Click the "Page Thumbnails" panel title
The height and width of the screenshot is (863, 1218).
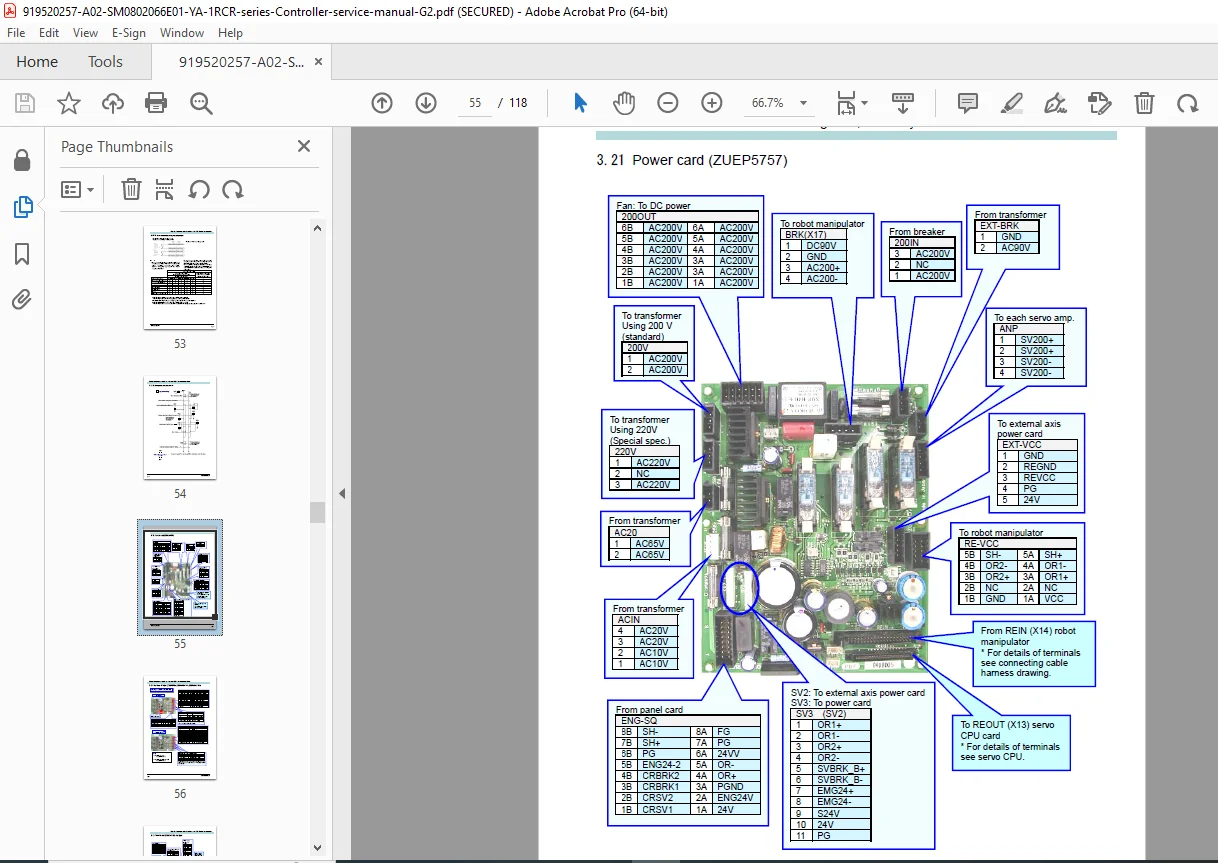click(x=117, y=147)
